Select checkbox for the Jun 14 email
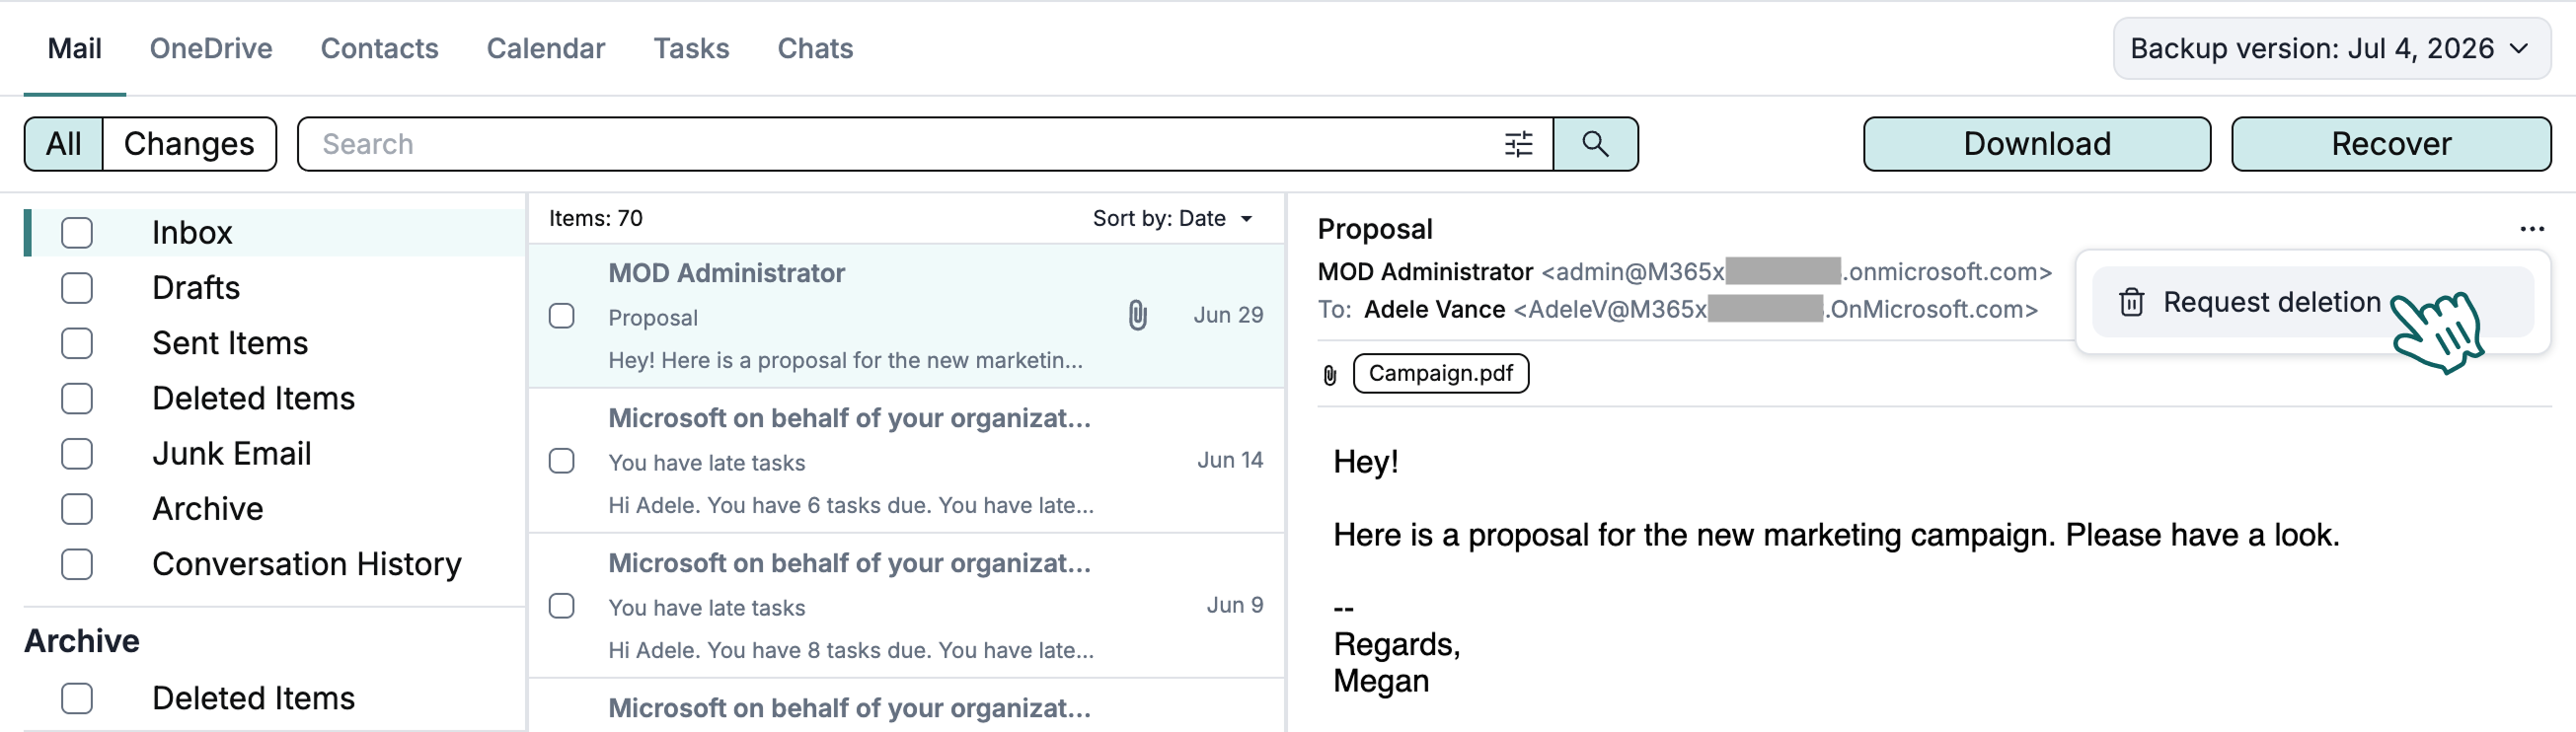2576x732 pixels. (x=562, y=461)
